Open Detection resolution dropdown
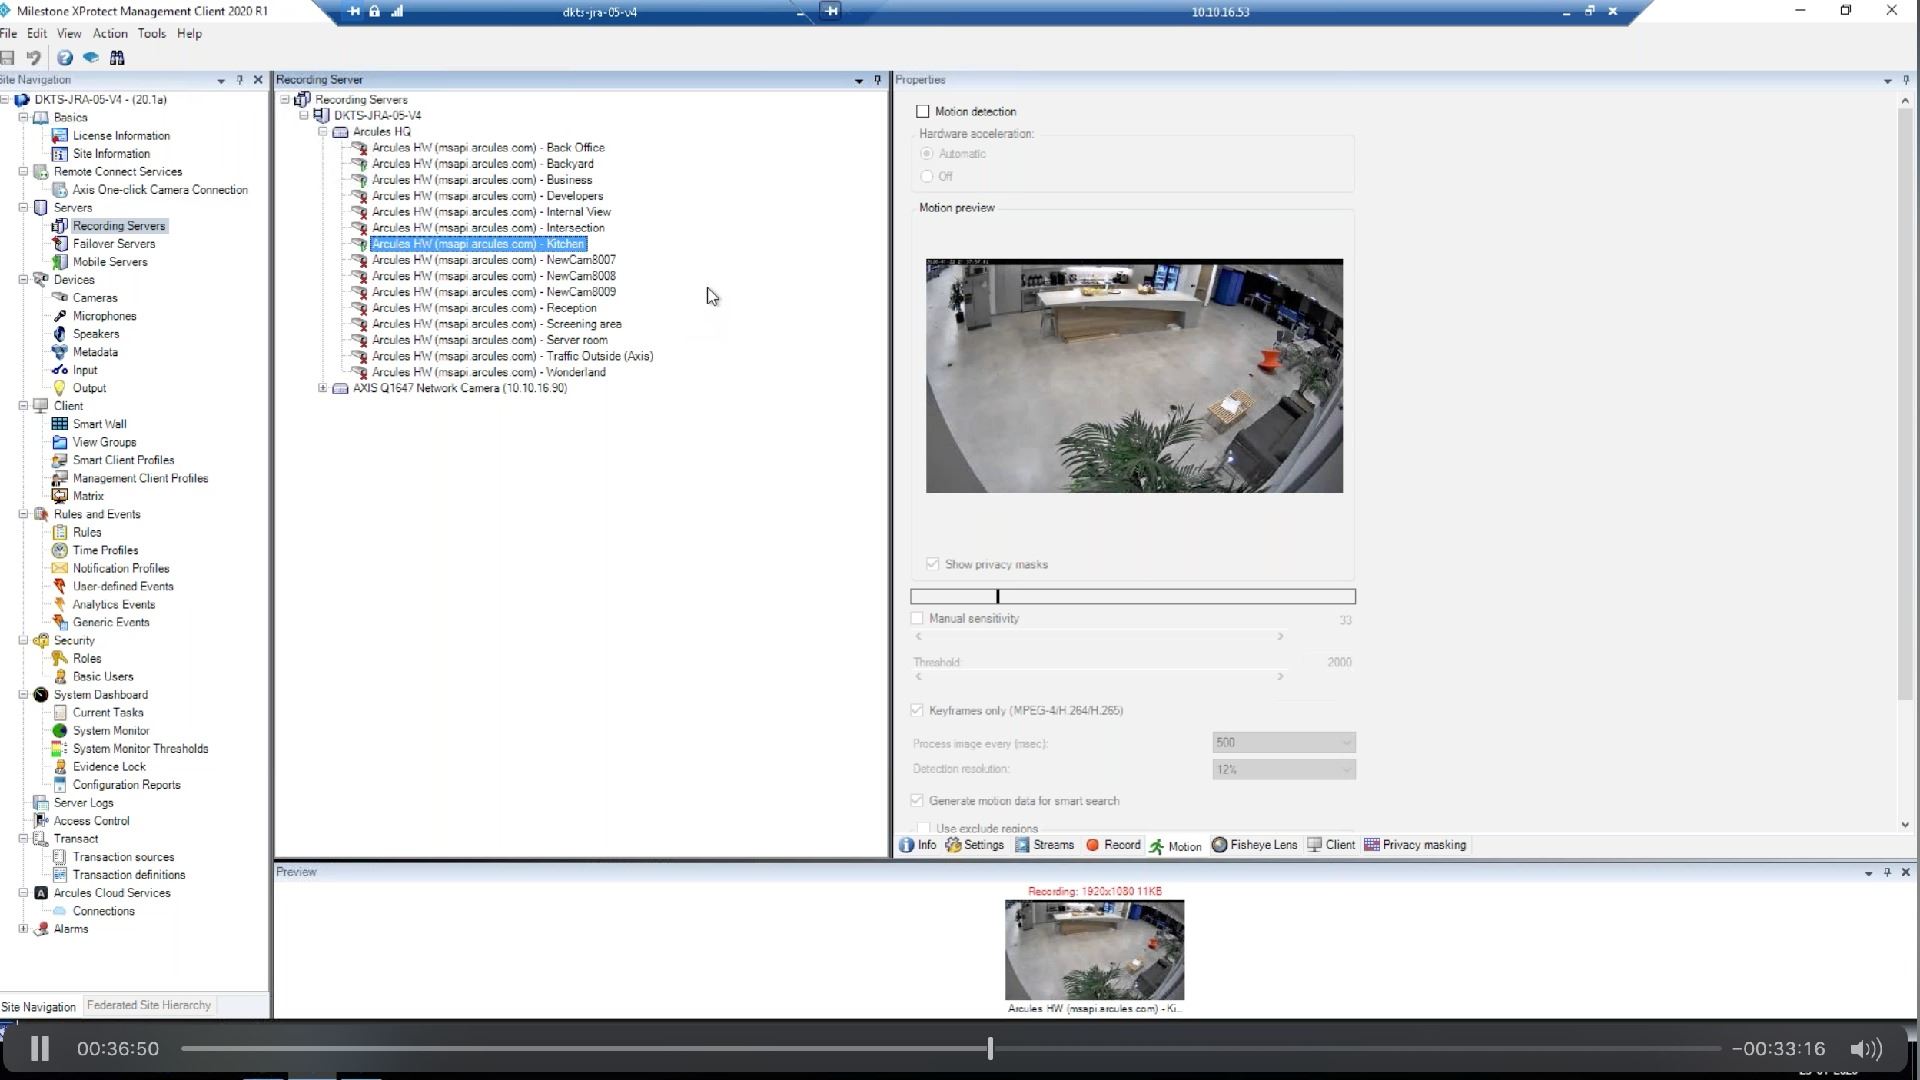 [1284, 770]
